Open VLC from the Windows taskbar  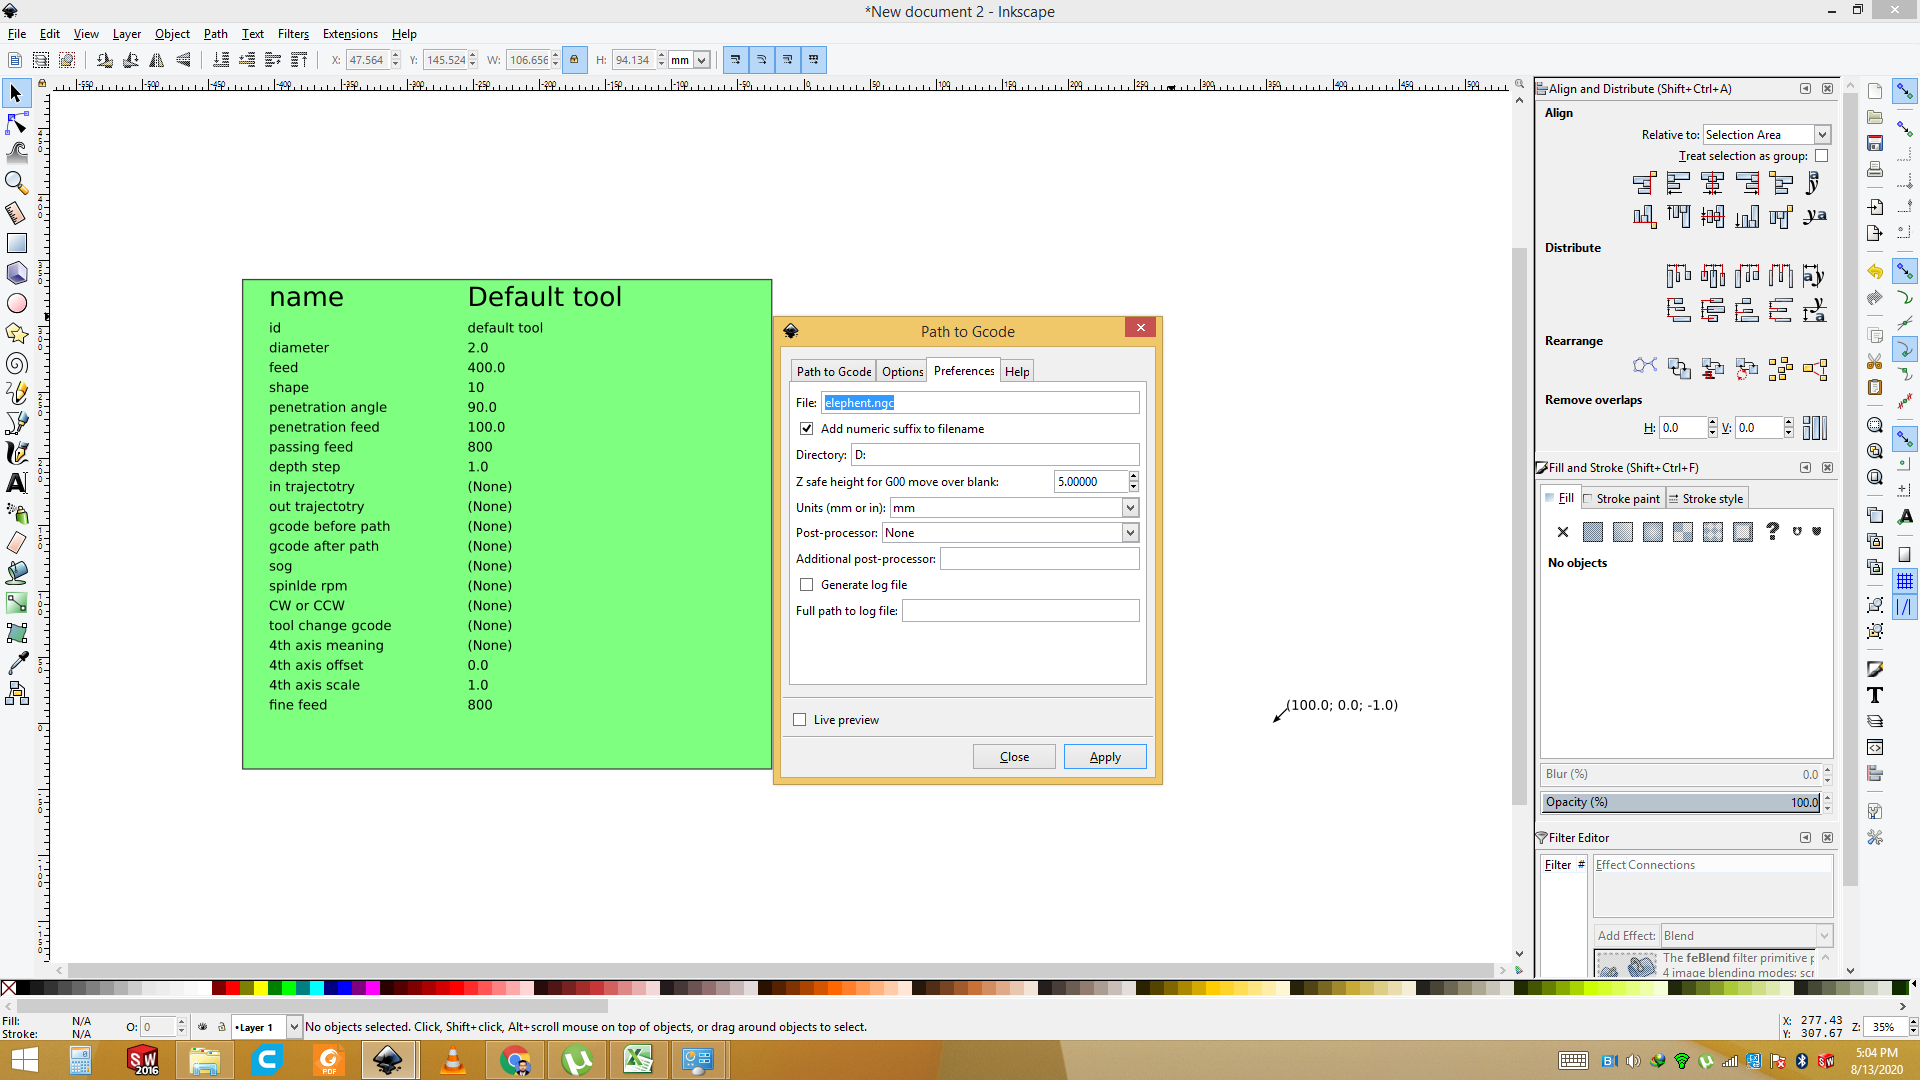click(x=453, y=1060)
